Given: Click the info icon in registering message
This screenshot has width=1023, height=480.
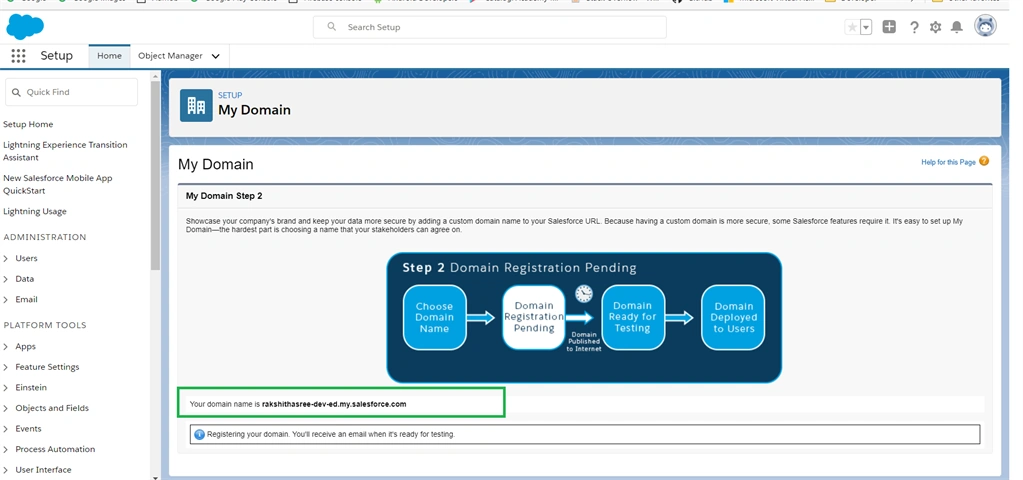Looking at the screenshot, I should pos(200,434).
